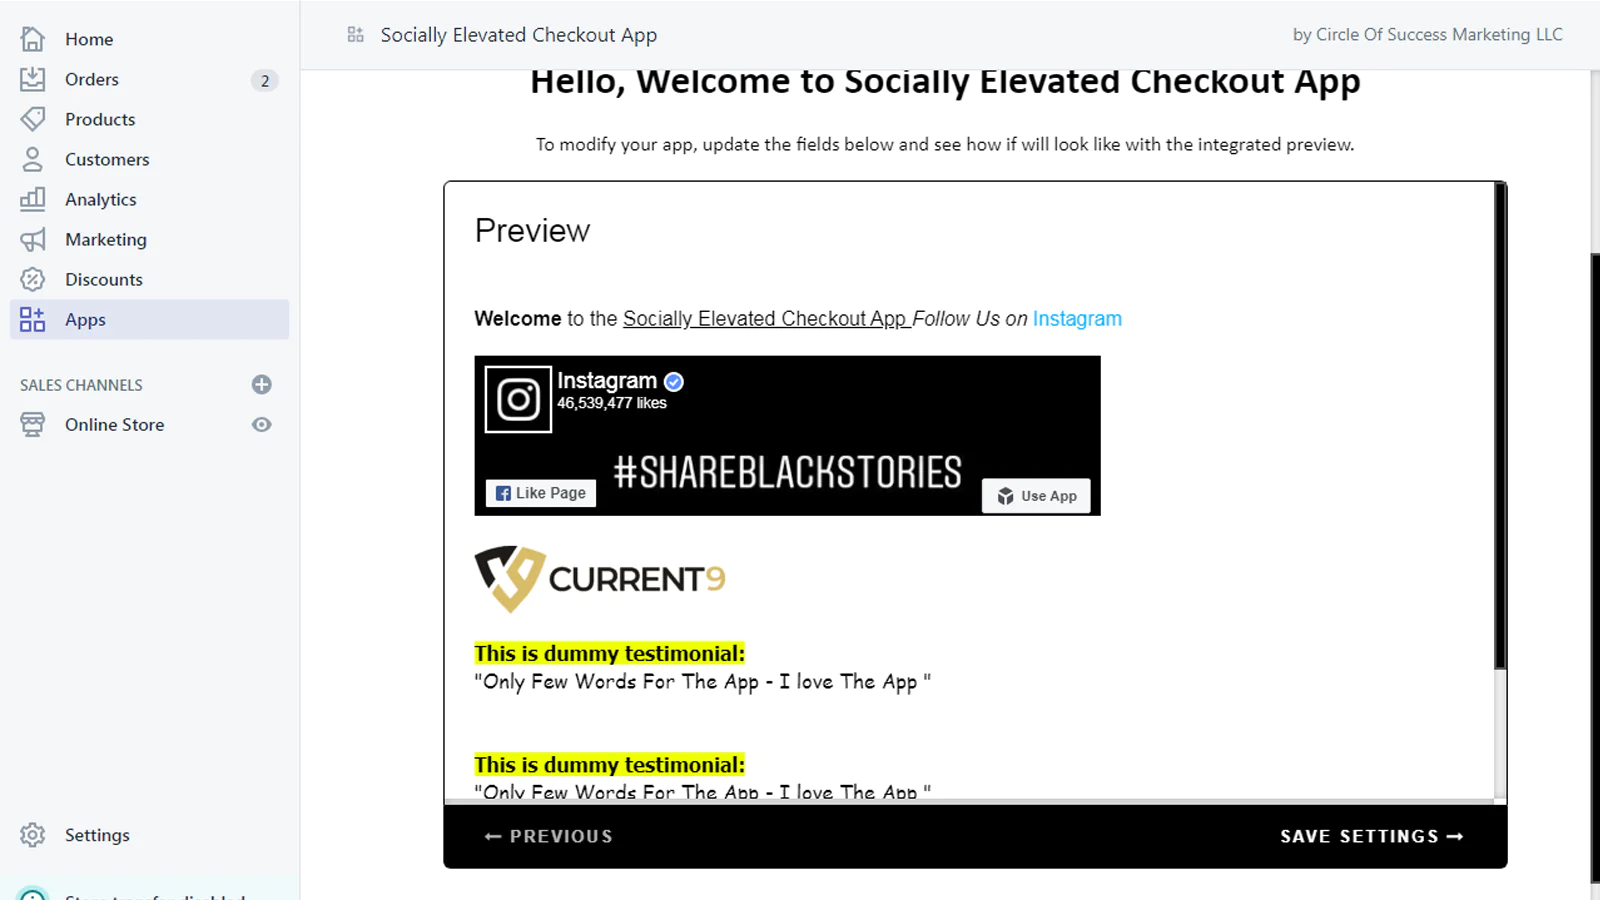Click the Use App button
1600x900 pixels.
tap(1036, 496)
